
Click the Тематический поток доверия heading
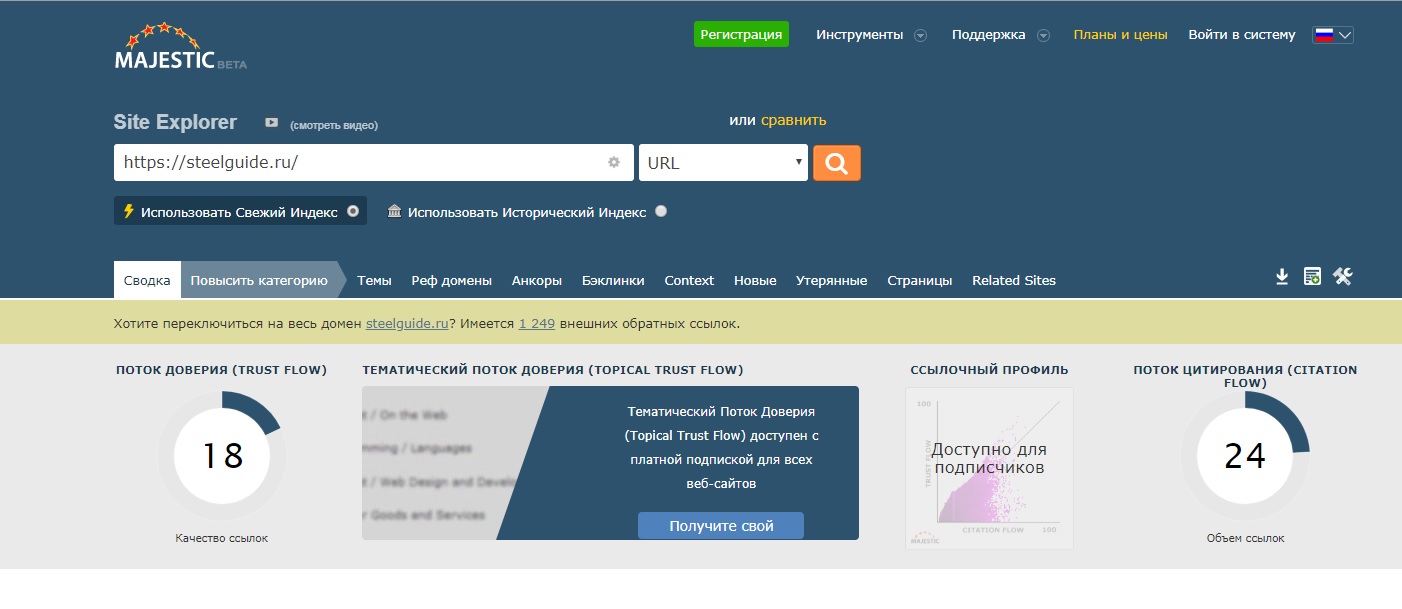click(553, 370)
